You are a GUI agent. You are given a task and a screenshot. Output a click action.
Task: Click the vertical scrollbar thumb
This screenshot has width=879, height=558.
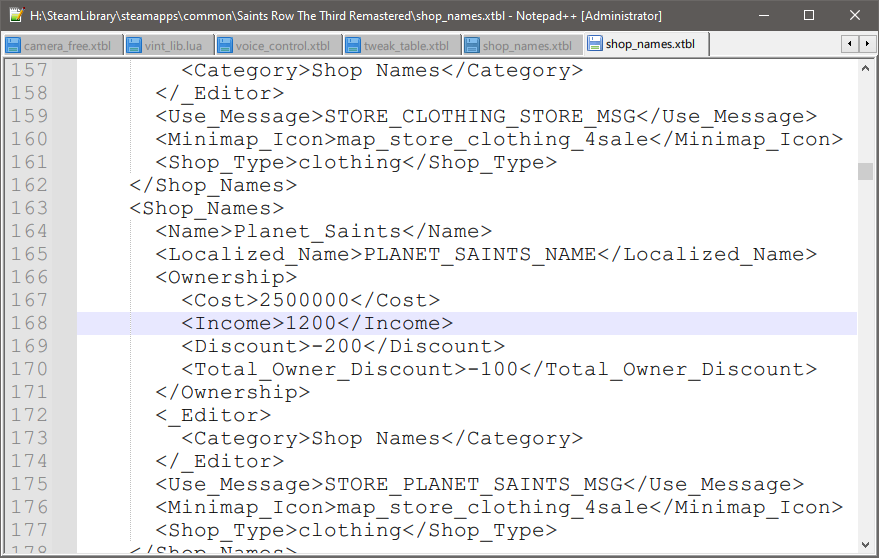[865, 172]
